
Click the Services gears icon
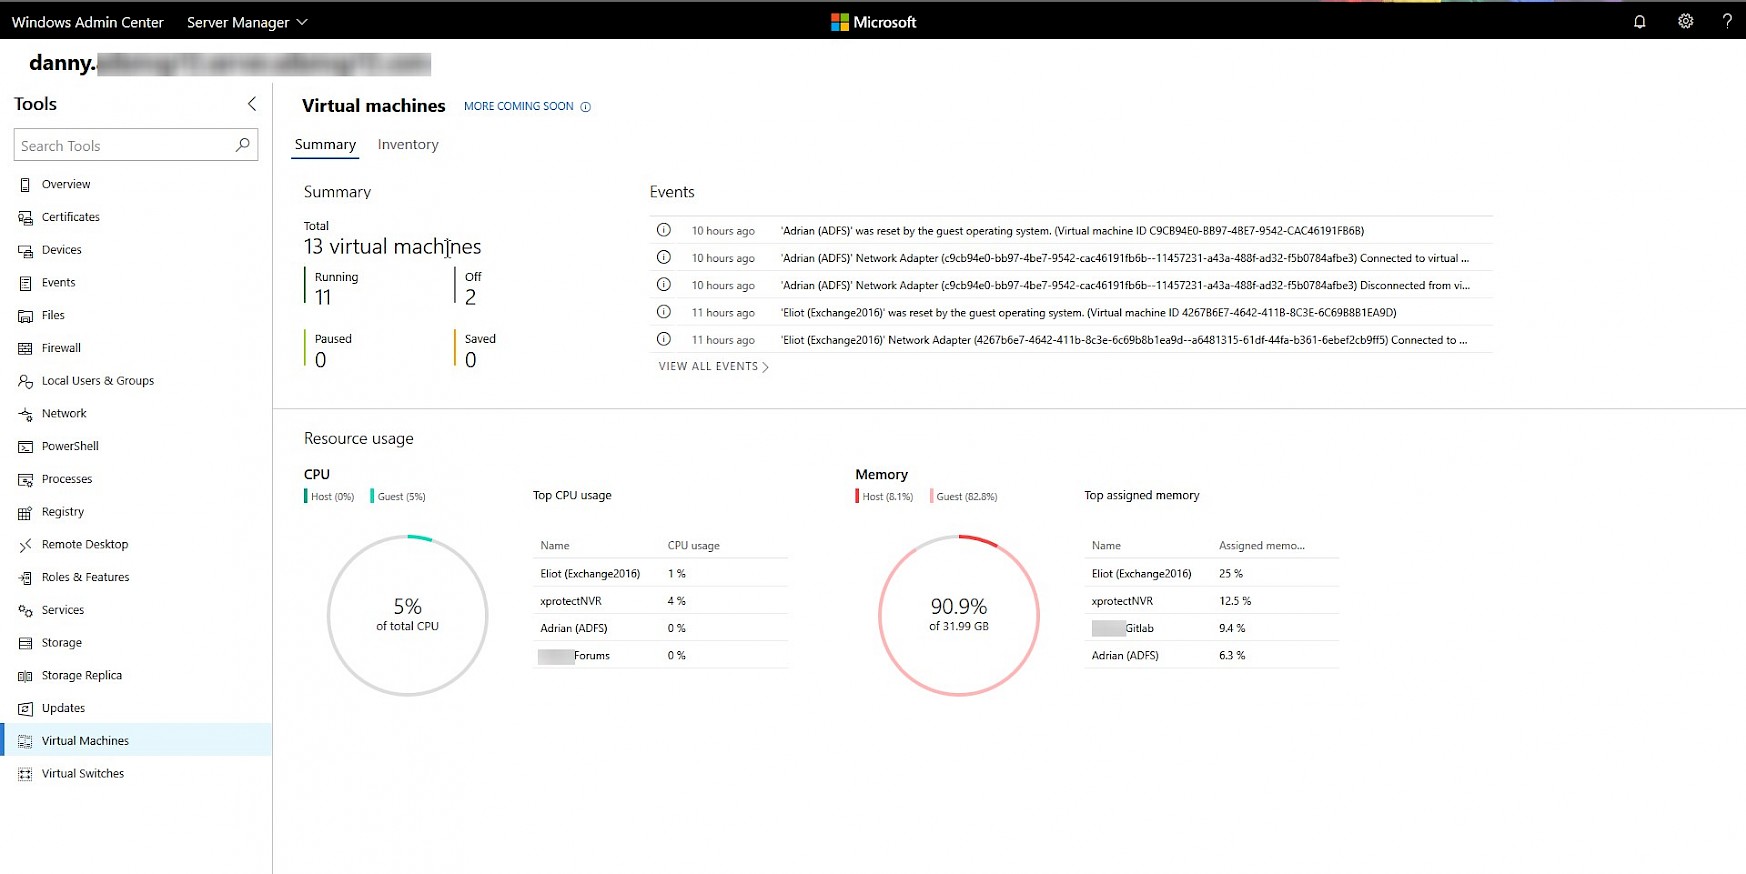coord(25,611)
